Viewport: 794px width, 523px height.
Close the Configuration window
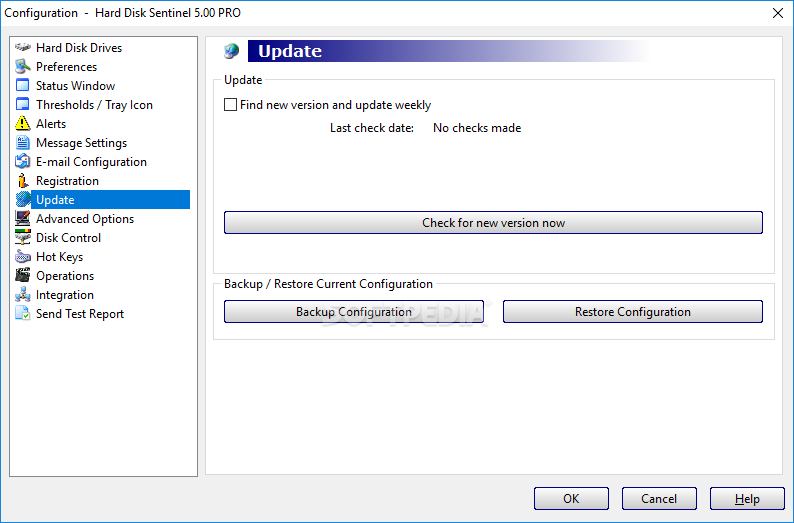click(778, 13)
